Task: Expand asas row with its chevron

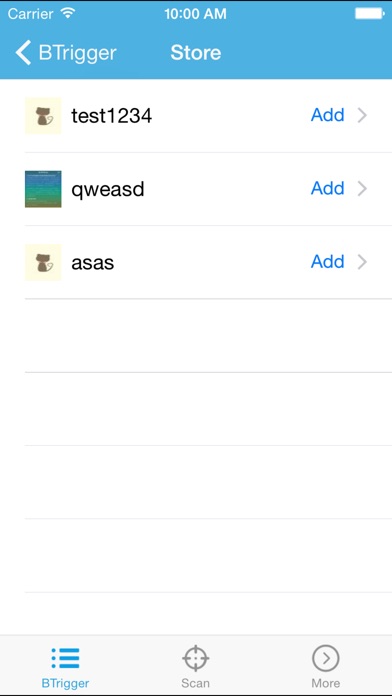Action: coord(363,262)
